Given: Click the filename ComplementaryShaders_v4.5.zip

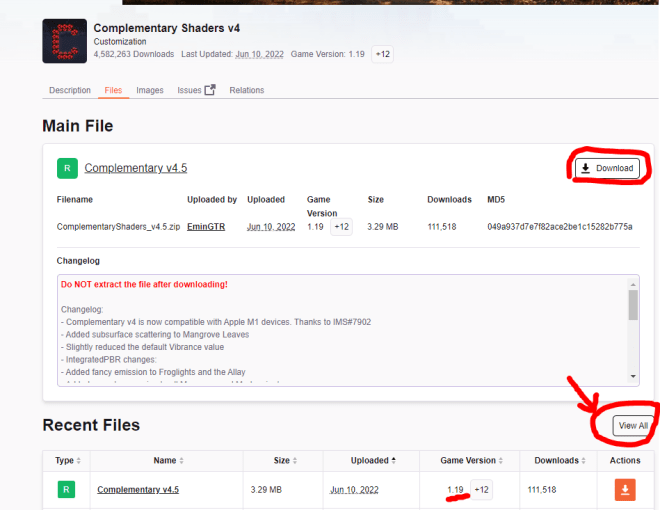Looking at the screenshot, I should 118,227.
